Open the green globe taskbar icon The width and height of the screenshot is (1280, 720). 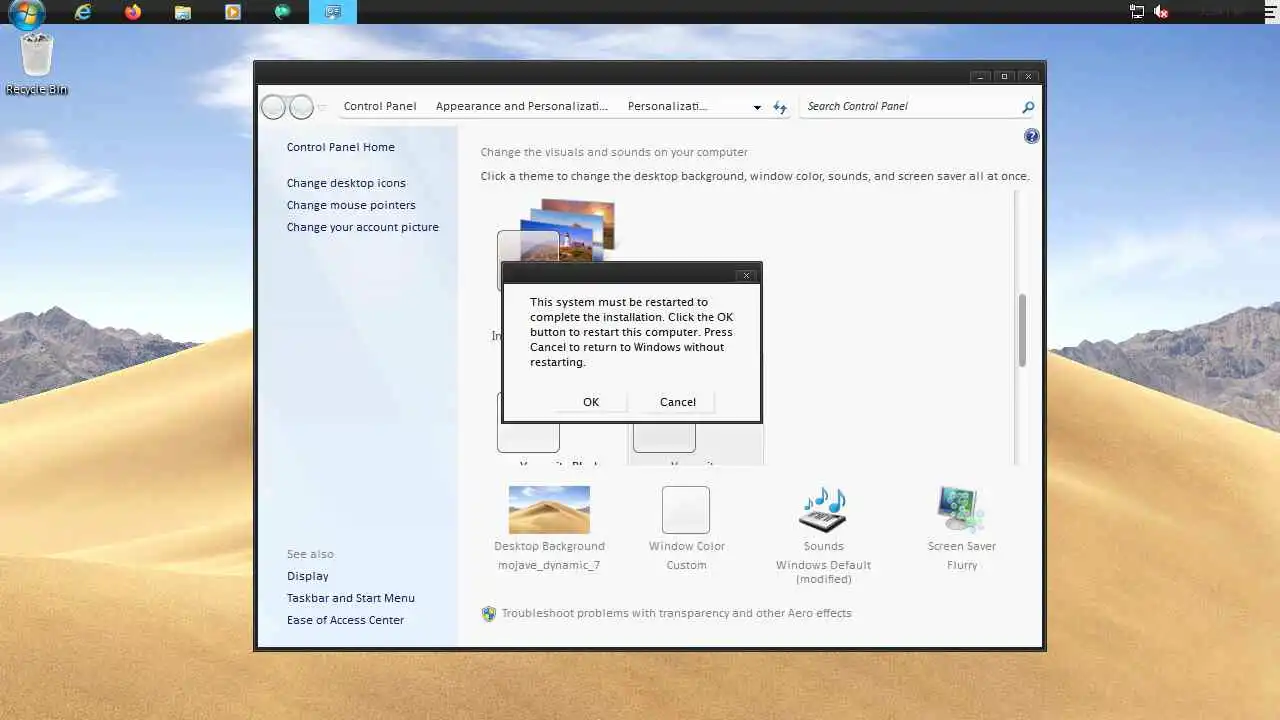coord(283,12)
